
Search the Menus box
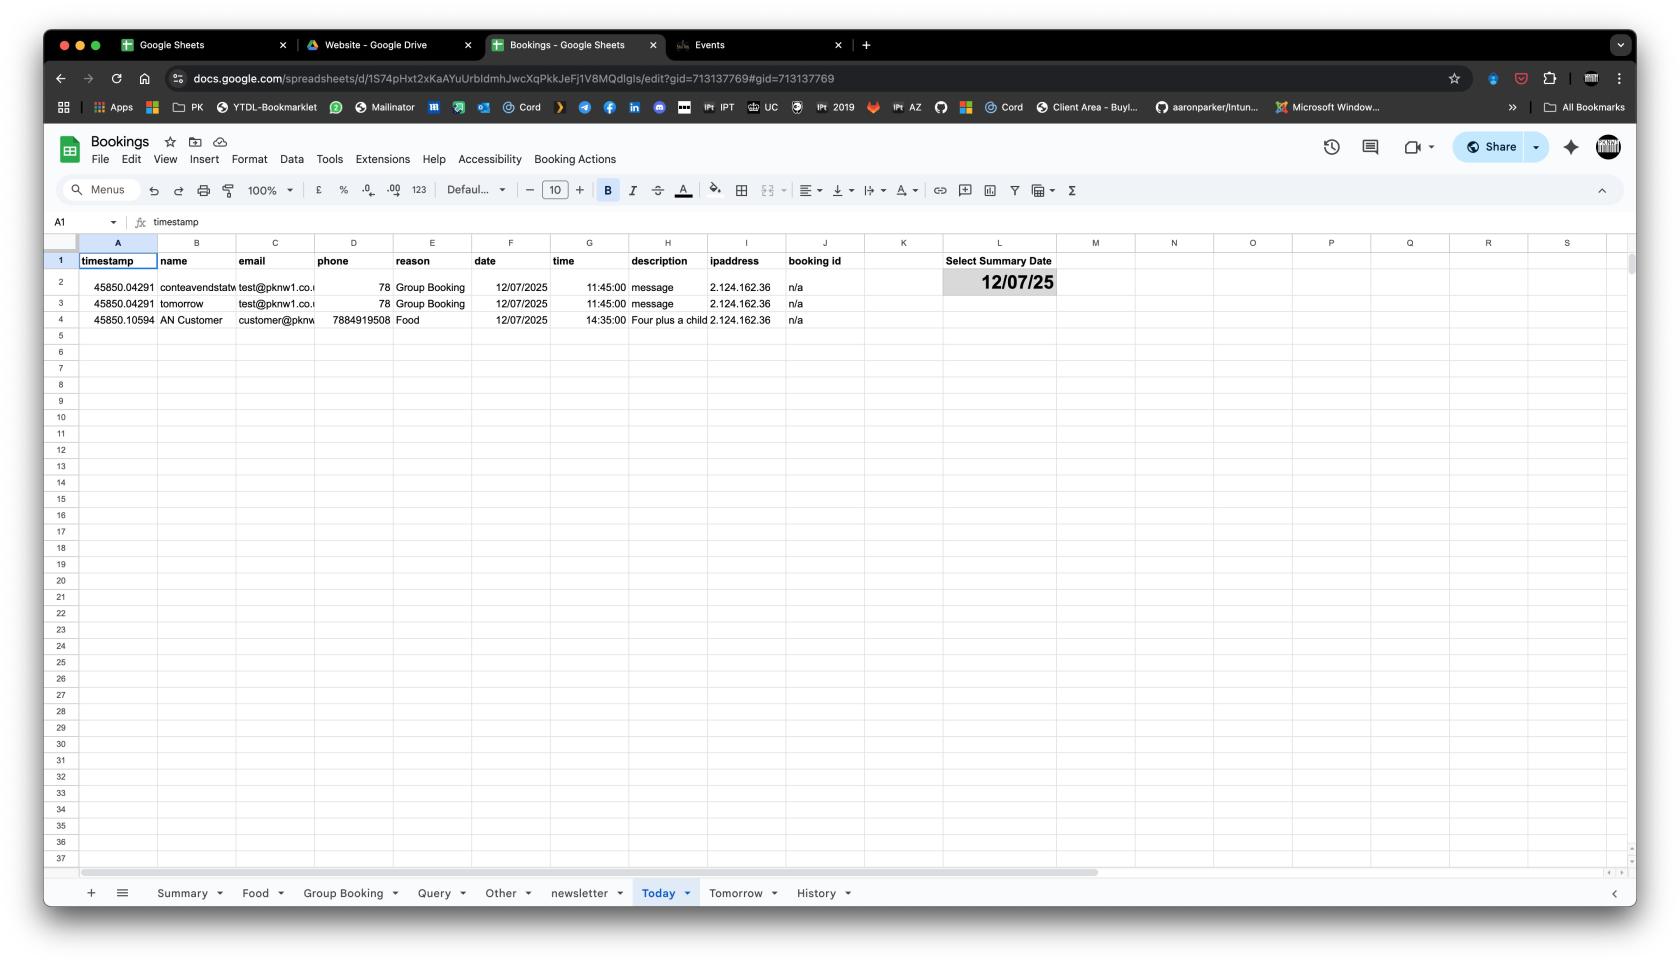pos(99,190)
